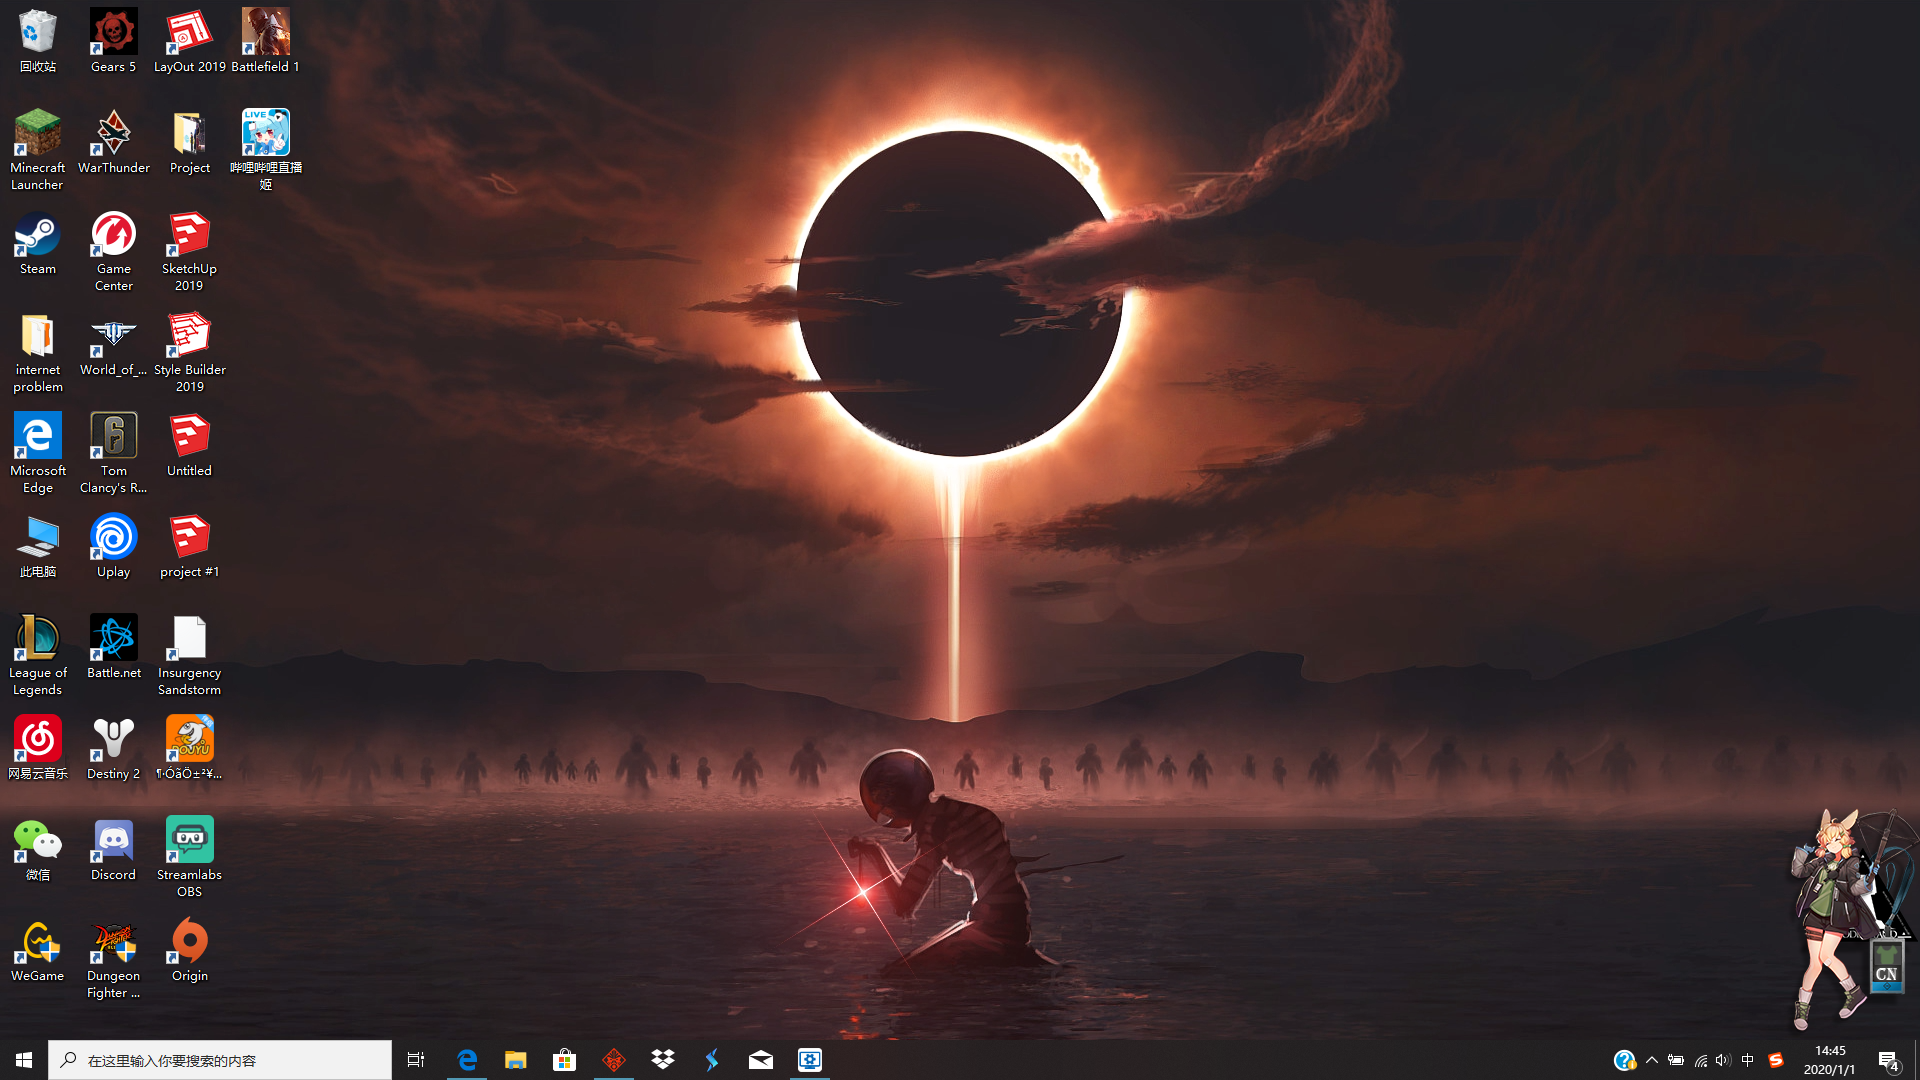Open the internet problem folder

38,353
